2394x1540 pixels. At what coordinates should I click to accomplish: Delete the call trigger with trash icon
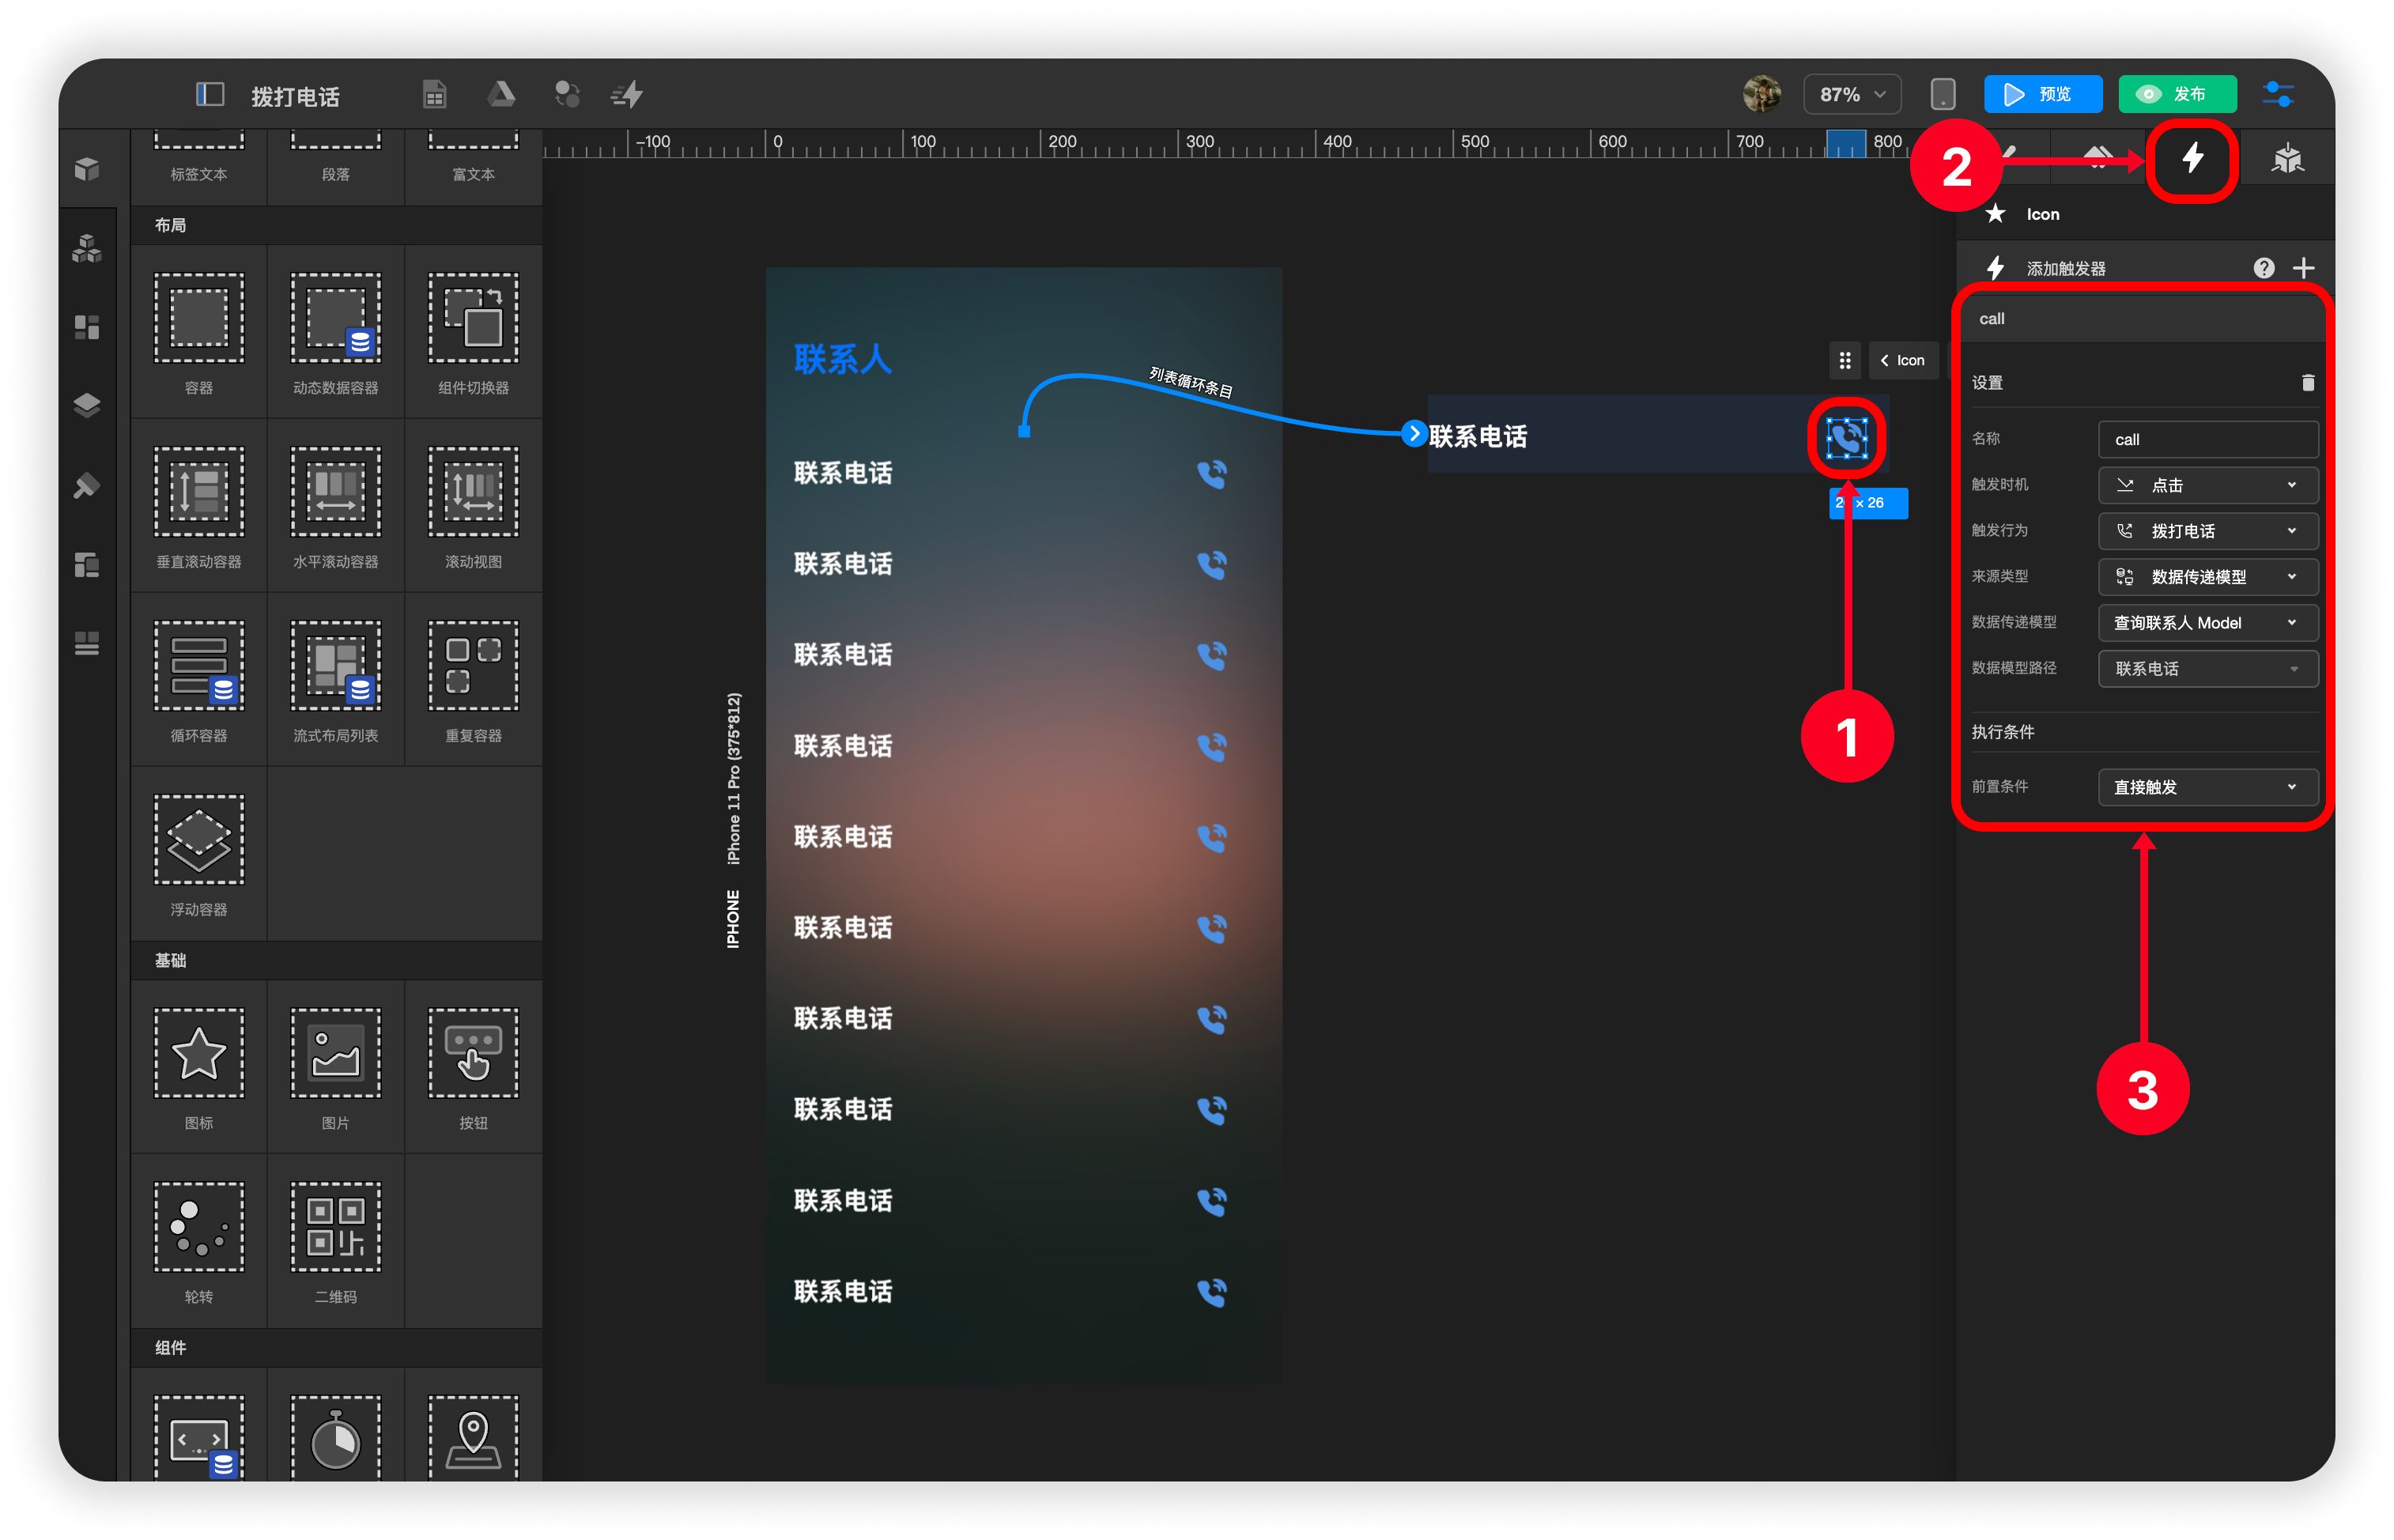(2307, 383)
